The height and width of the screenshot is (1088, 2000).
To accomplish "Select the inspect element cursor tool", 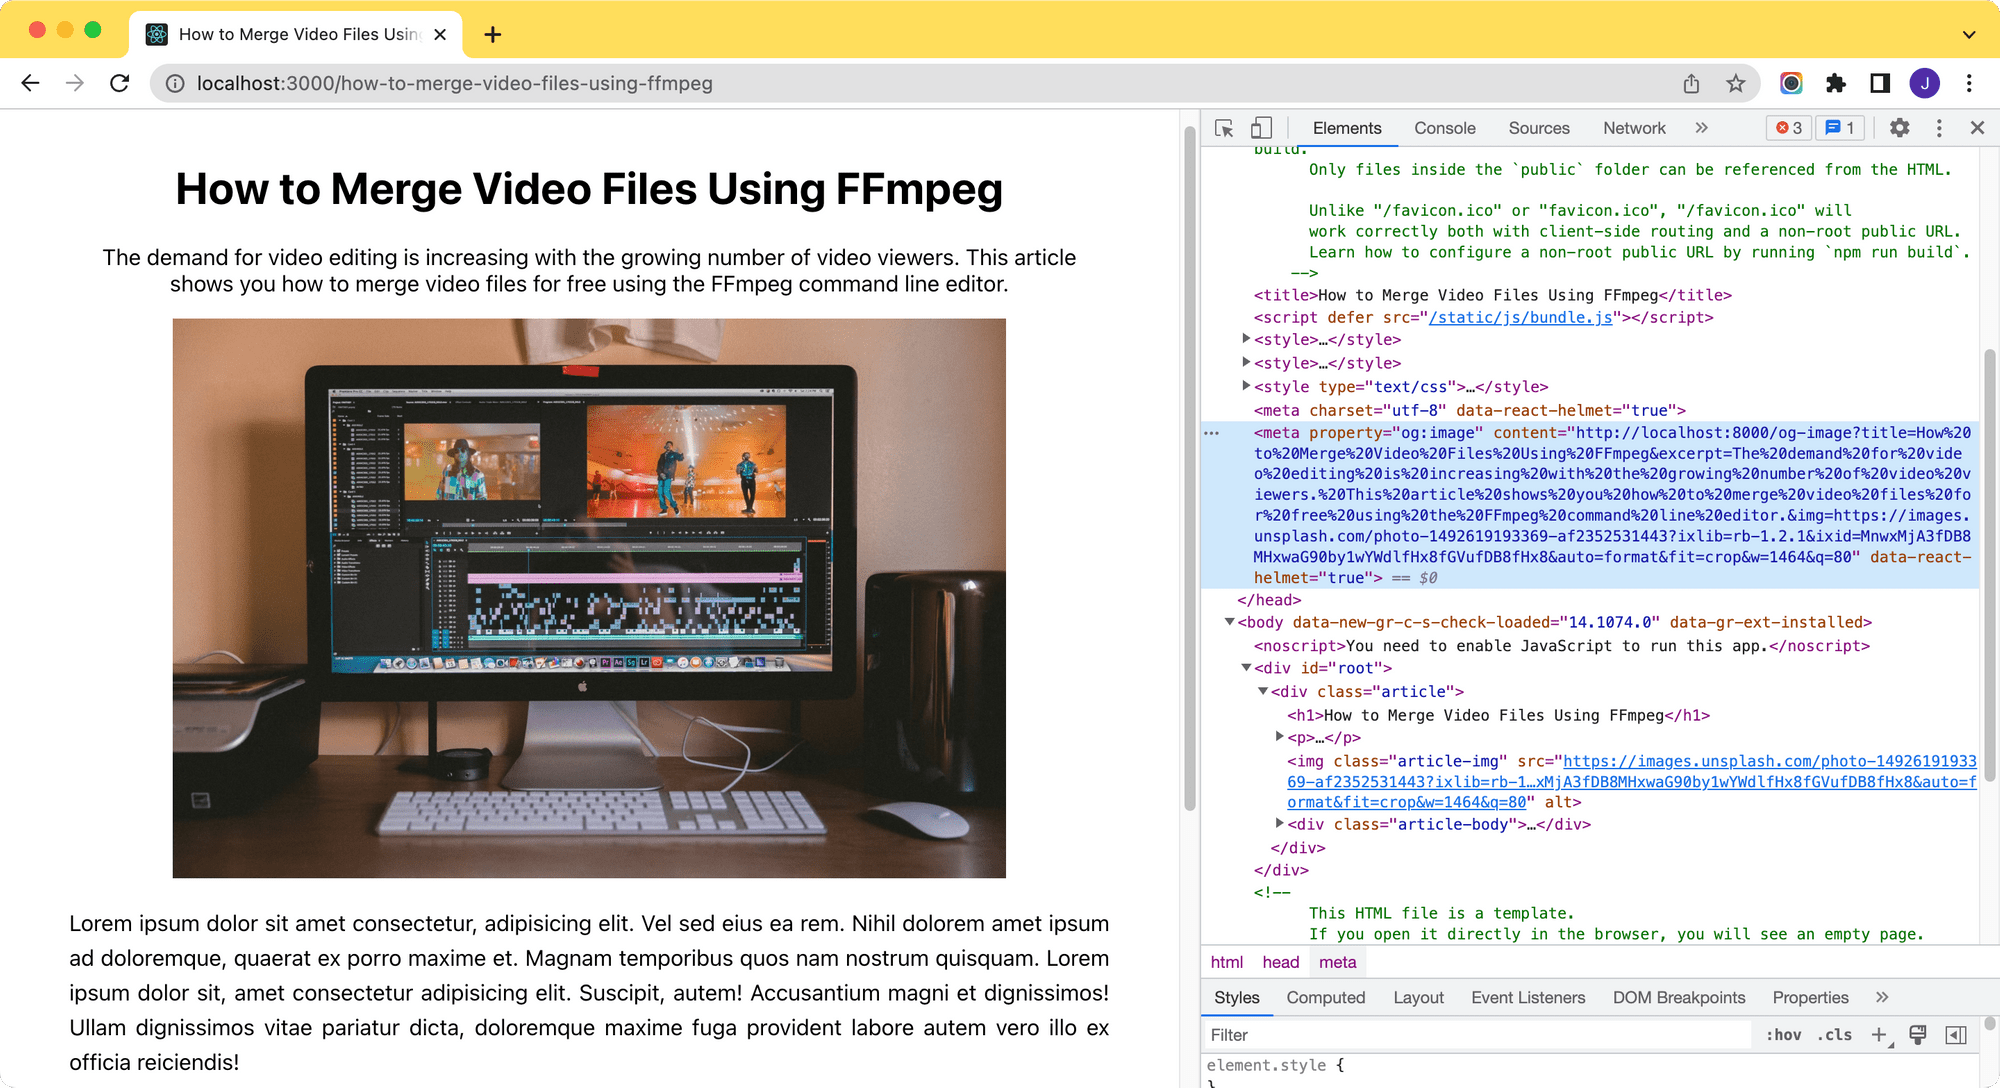I will point(1224,128).
